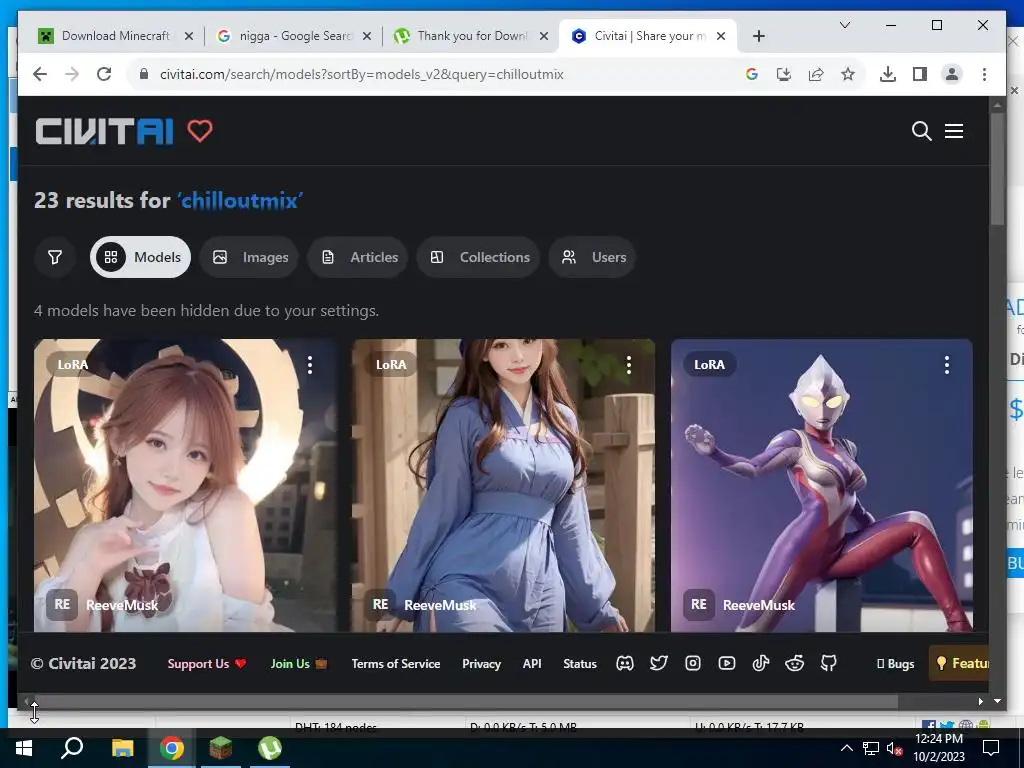
Task: Click the Bugs footer button
Action: click(x=895, y=664)
